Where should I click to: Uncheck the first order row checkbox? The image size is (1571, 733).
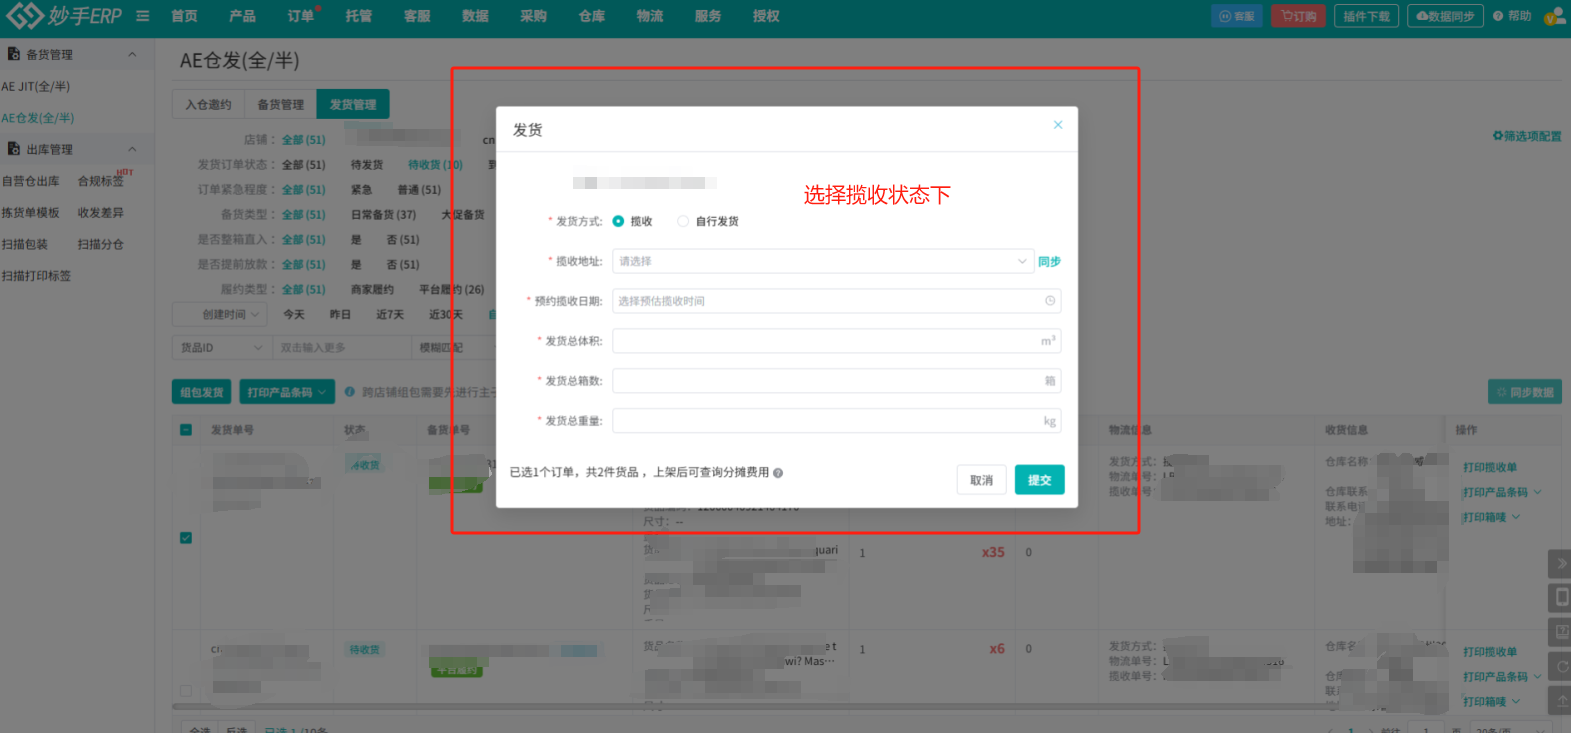coord(186,538)
